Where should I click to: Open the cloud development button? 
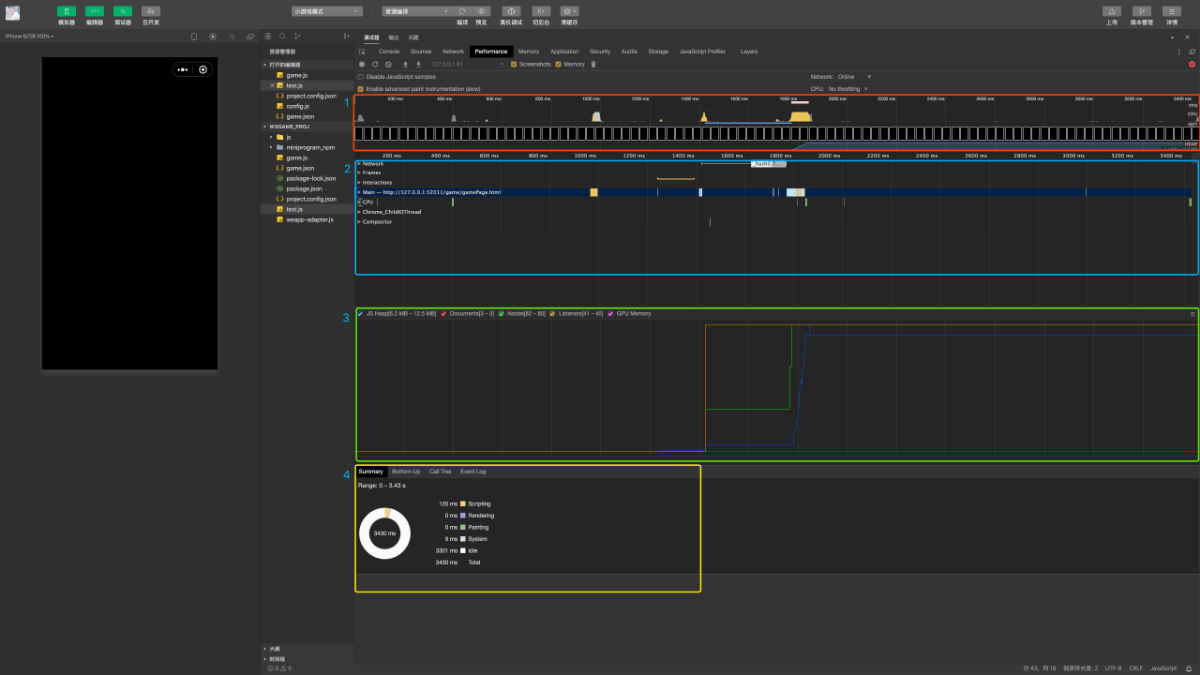150,11
